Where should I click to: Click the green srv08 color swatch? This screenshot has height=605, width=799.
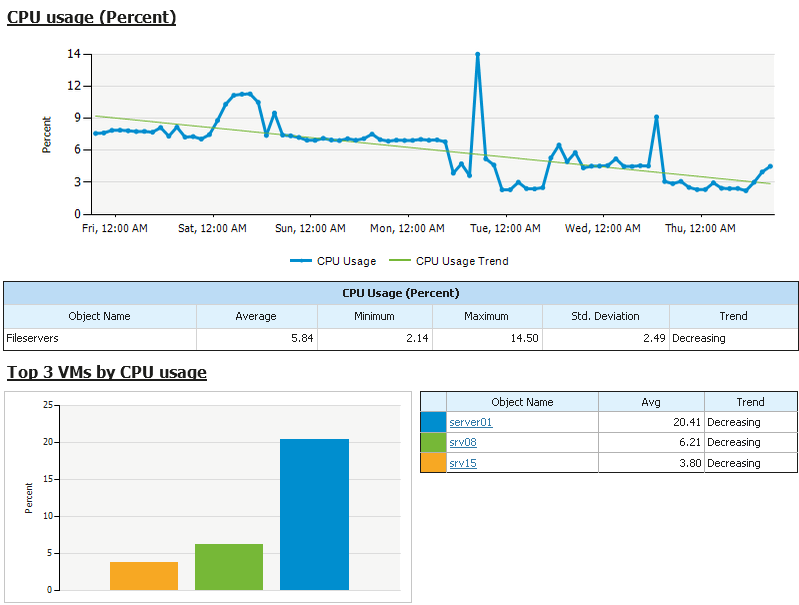point(433,442)
